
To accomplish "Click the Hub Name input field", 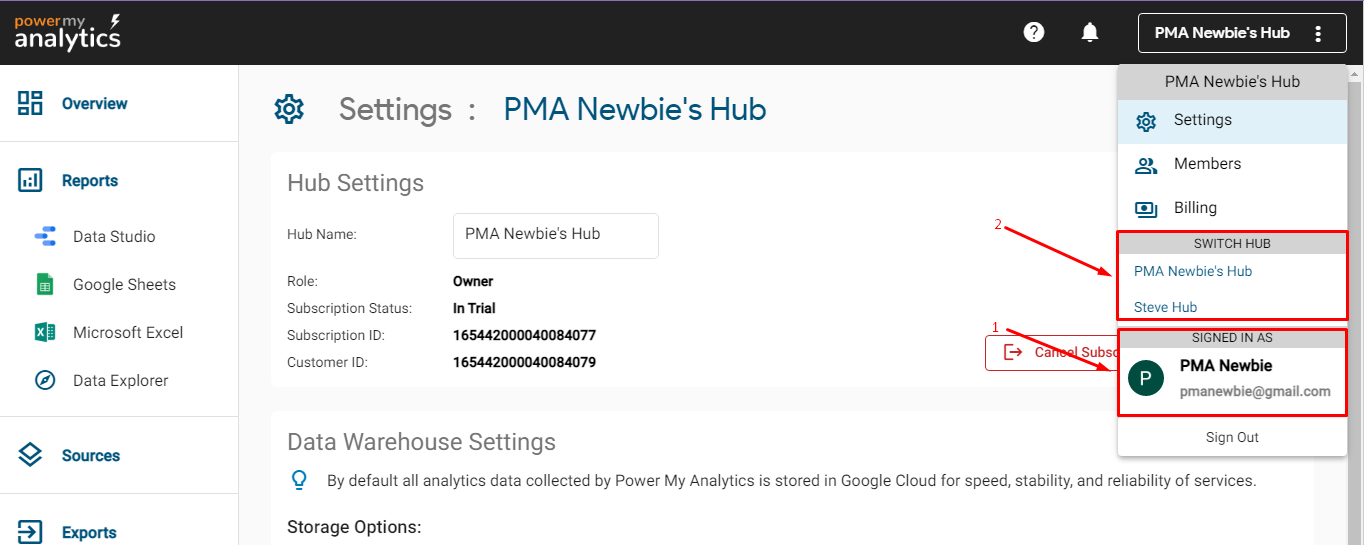I will click(555, 235).
